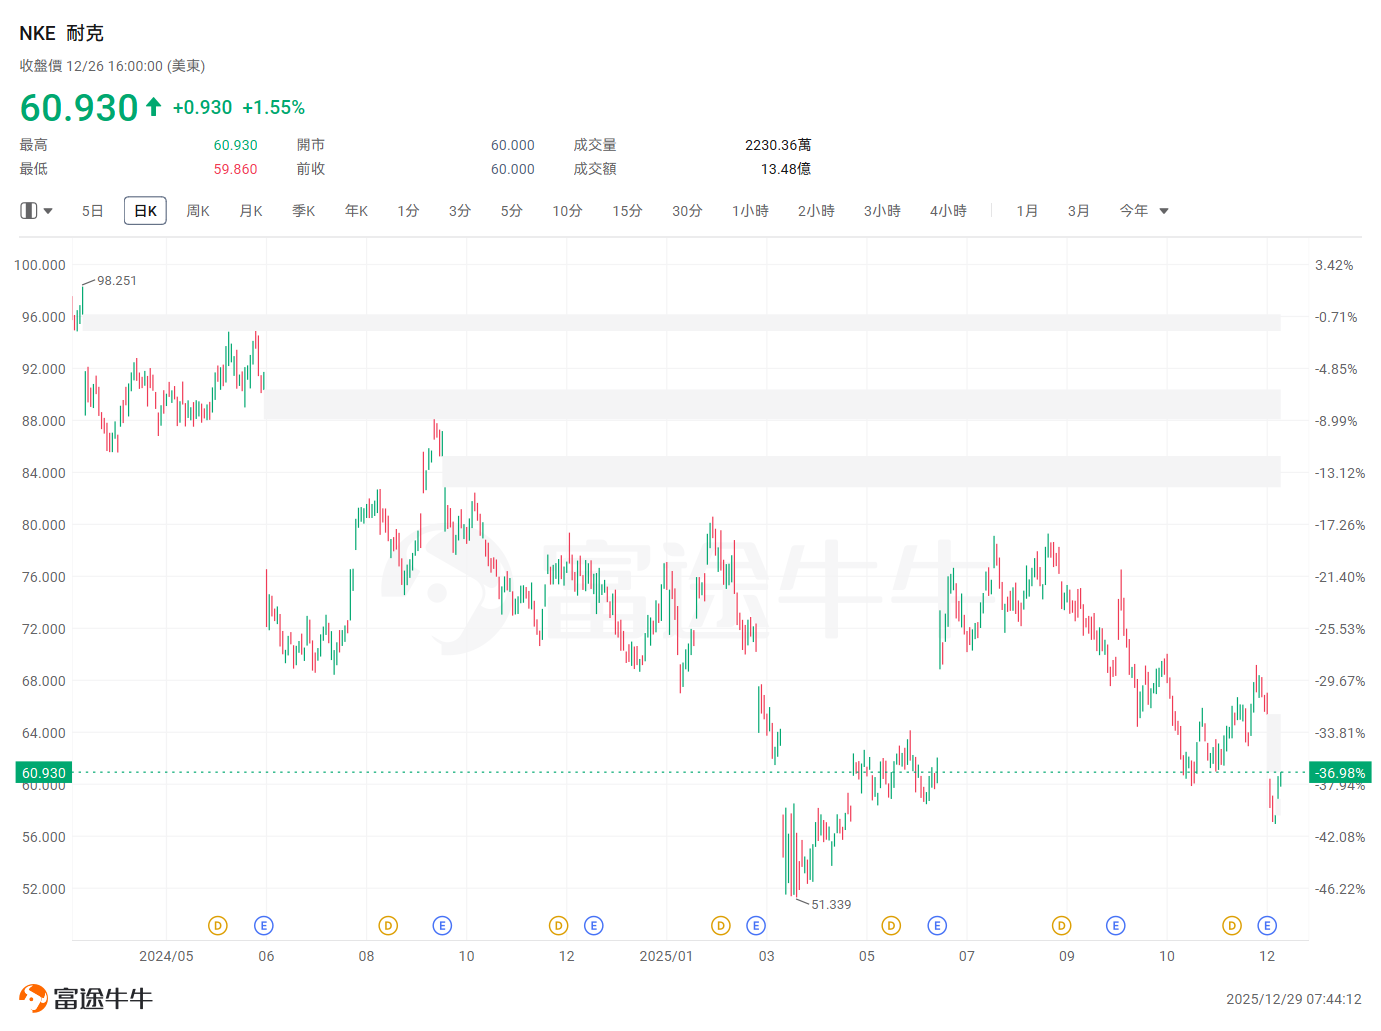
Task: Choose the 5日 five-day view
Action: click(92, 211)
